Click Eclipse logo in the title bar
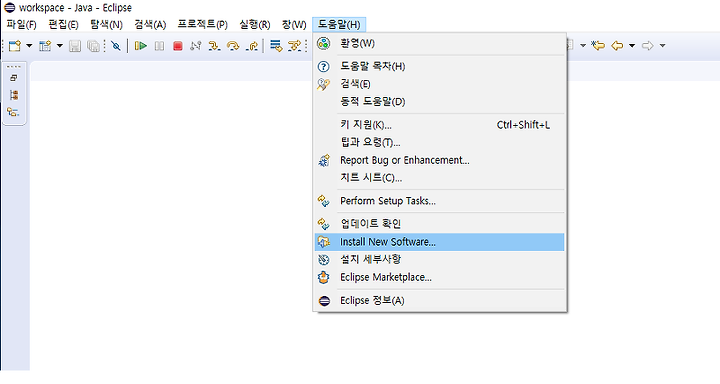The width and height of the screenshot is (720, 384). 9,7
